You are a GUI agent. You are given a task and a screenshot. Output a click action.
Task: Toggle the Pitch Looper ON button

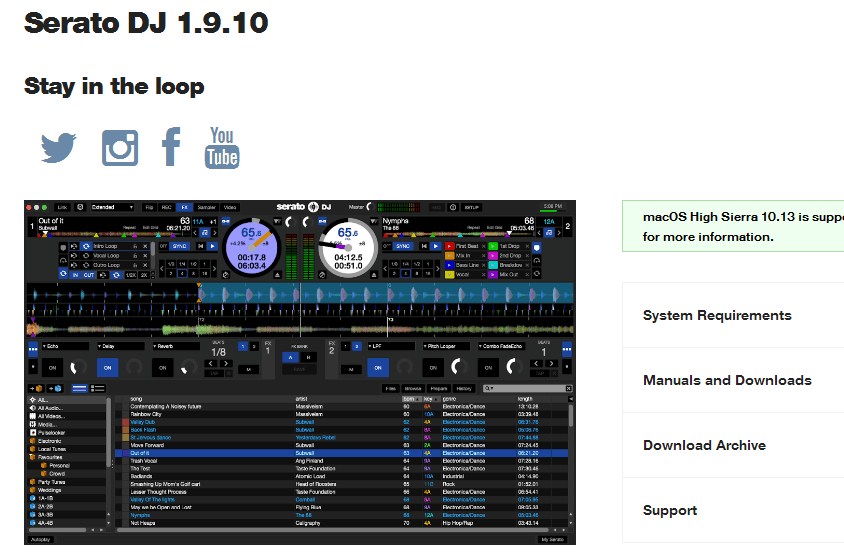433,368
